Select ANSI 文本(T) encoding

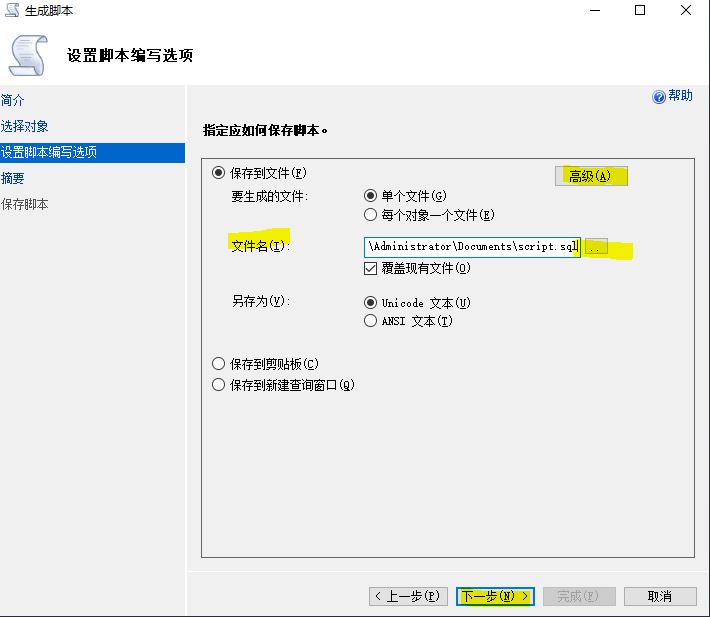[370, 321]
